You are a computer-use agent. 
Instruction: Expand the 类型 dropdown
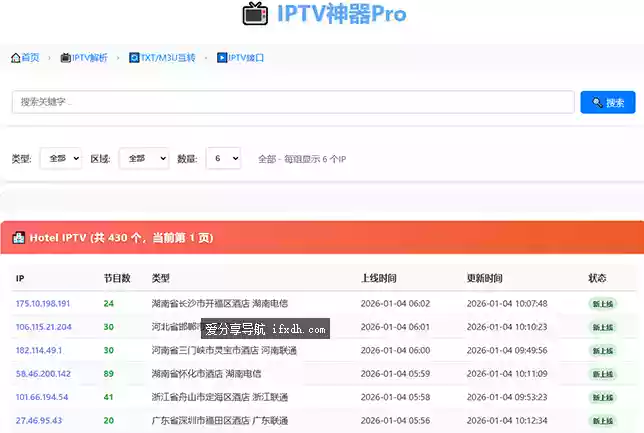pos(61,158)
